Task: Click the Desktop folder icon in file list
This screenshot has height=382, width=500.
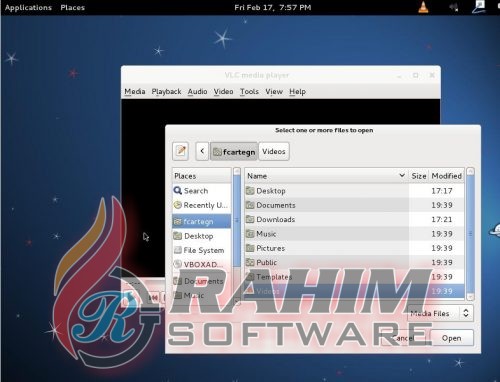Action: pyautogui.click(x=250, y=191)
